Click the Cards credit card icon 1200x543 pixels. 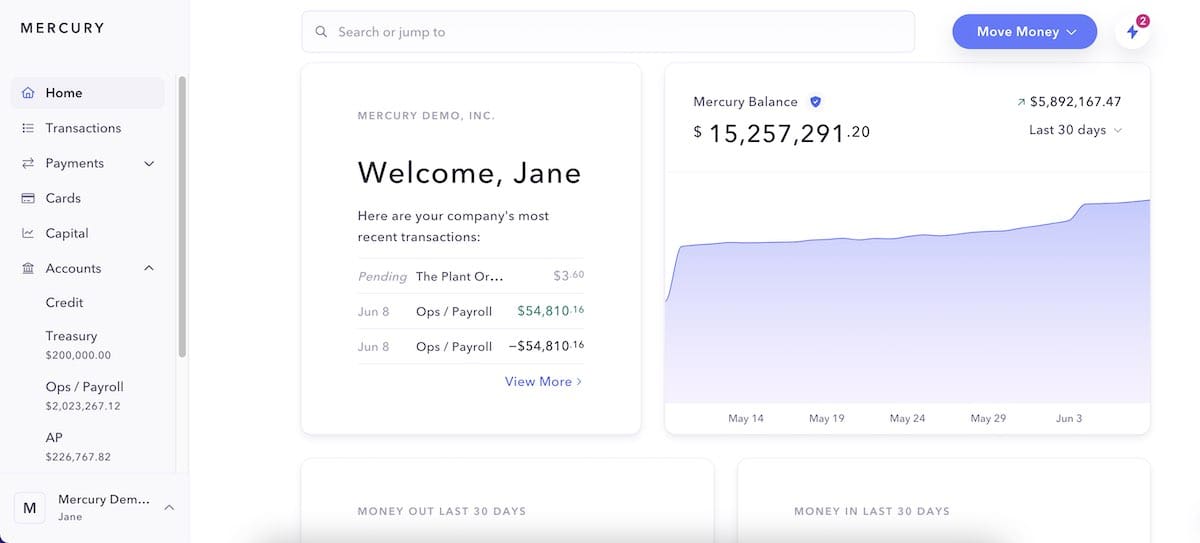click(x=28, y=198)
